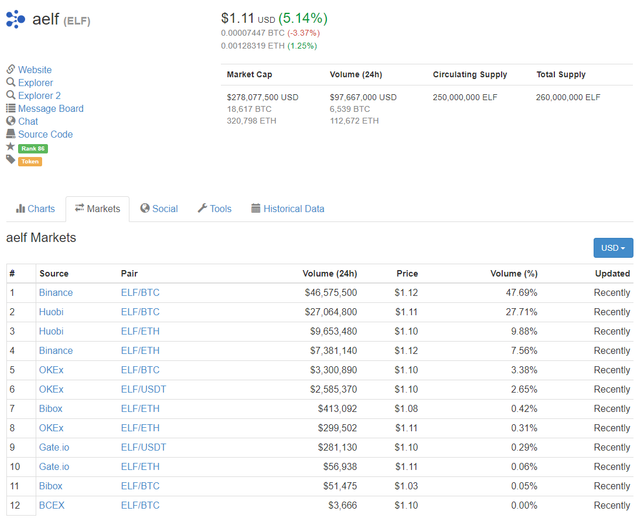The image size is (640, 519).
Task: Open Gate.io source in row 9
Action: (x=54, y=447)
